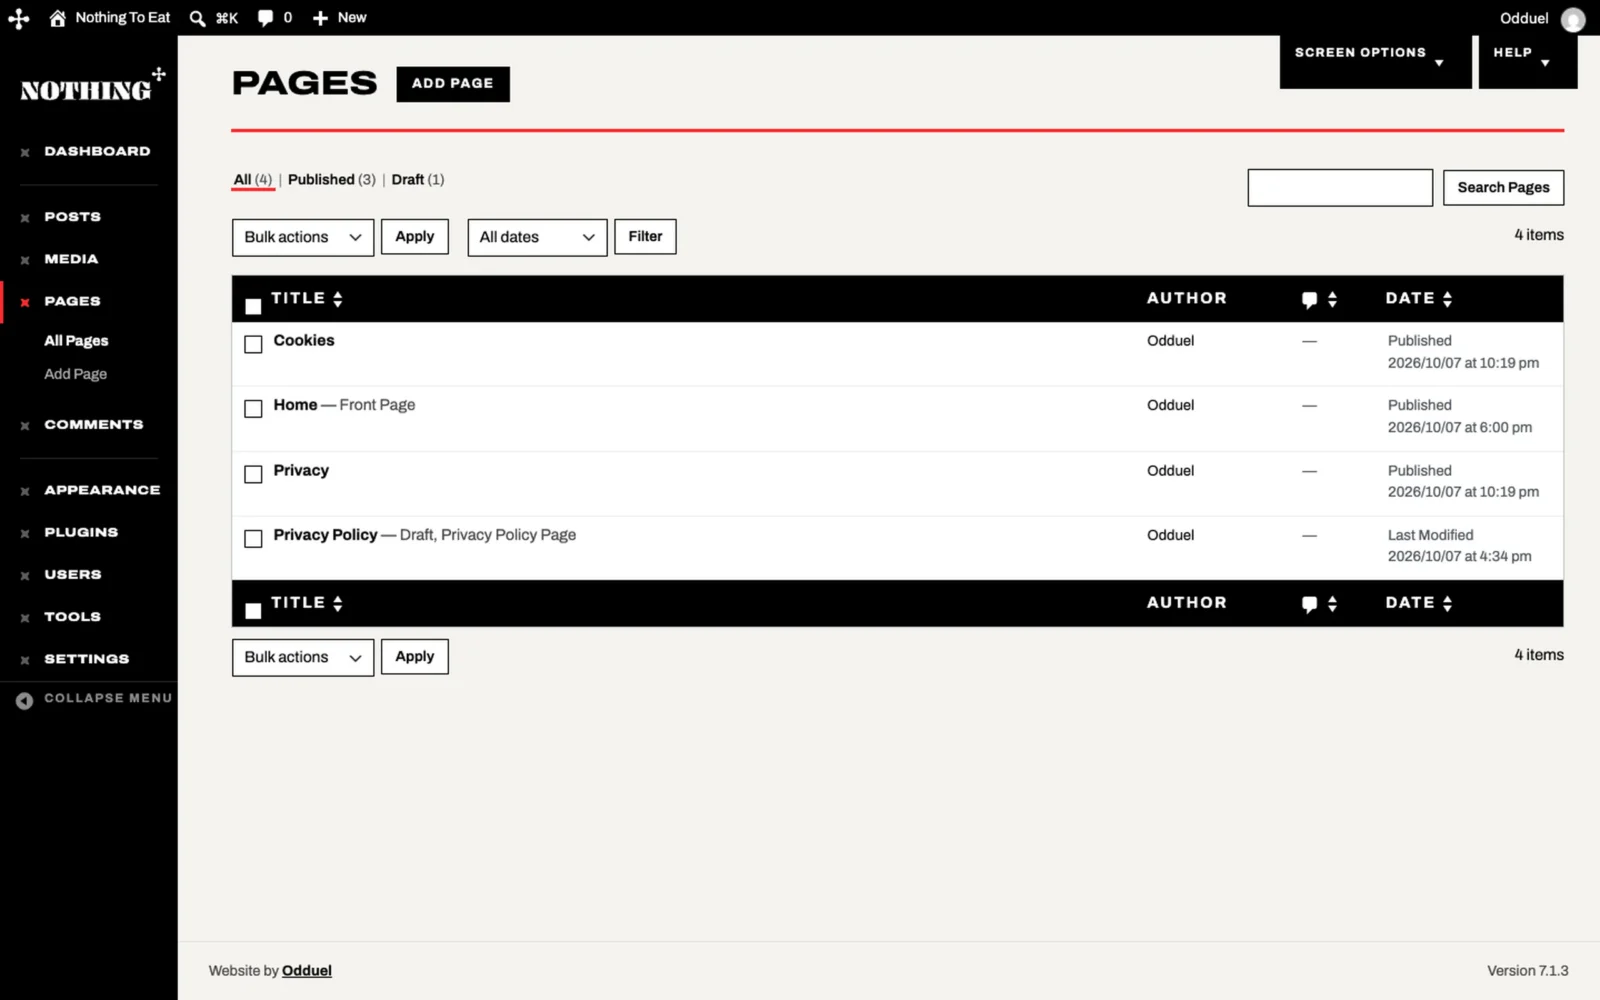This screenshot has width=1600, height=1000.
Task: Go to the Posts menu
Action: pyautogui.click(x=72, y=216)
